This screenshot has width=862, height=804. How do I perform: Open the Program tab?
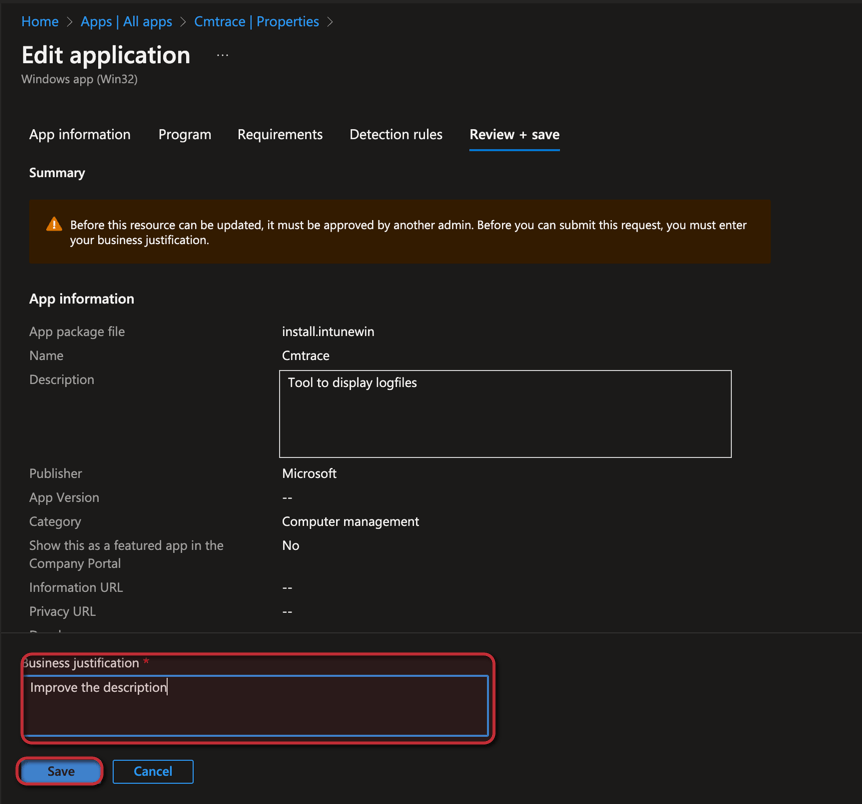[x=185, y=134]
